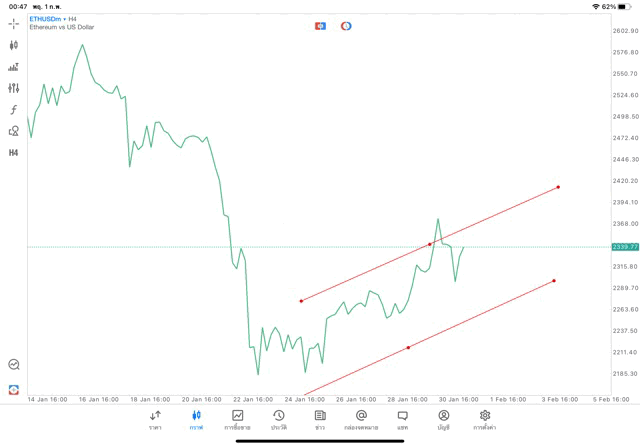640x447 pixels.
Task: Select the crosshair cursor tool
Action: (13, 24)
